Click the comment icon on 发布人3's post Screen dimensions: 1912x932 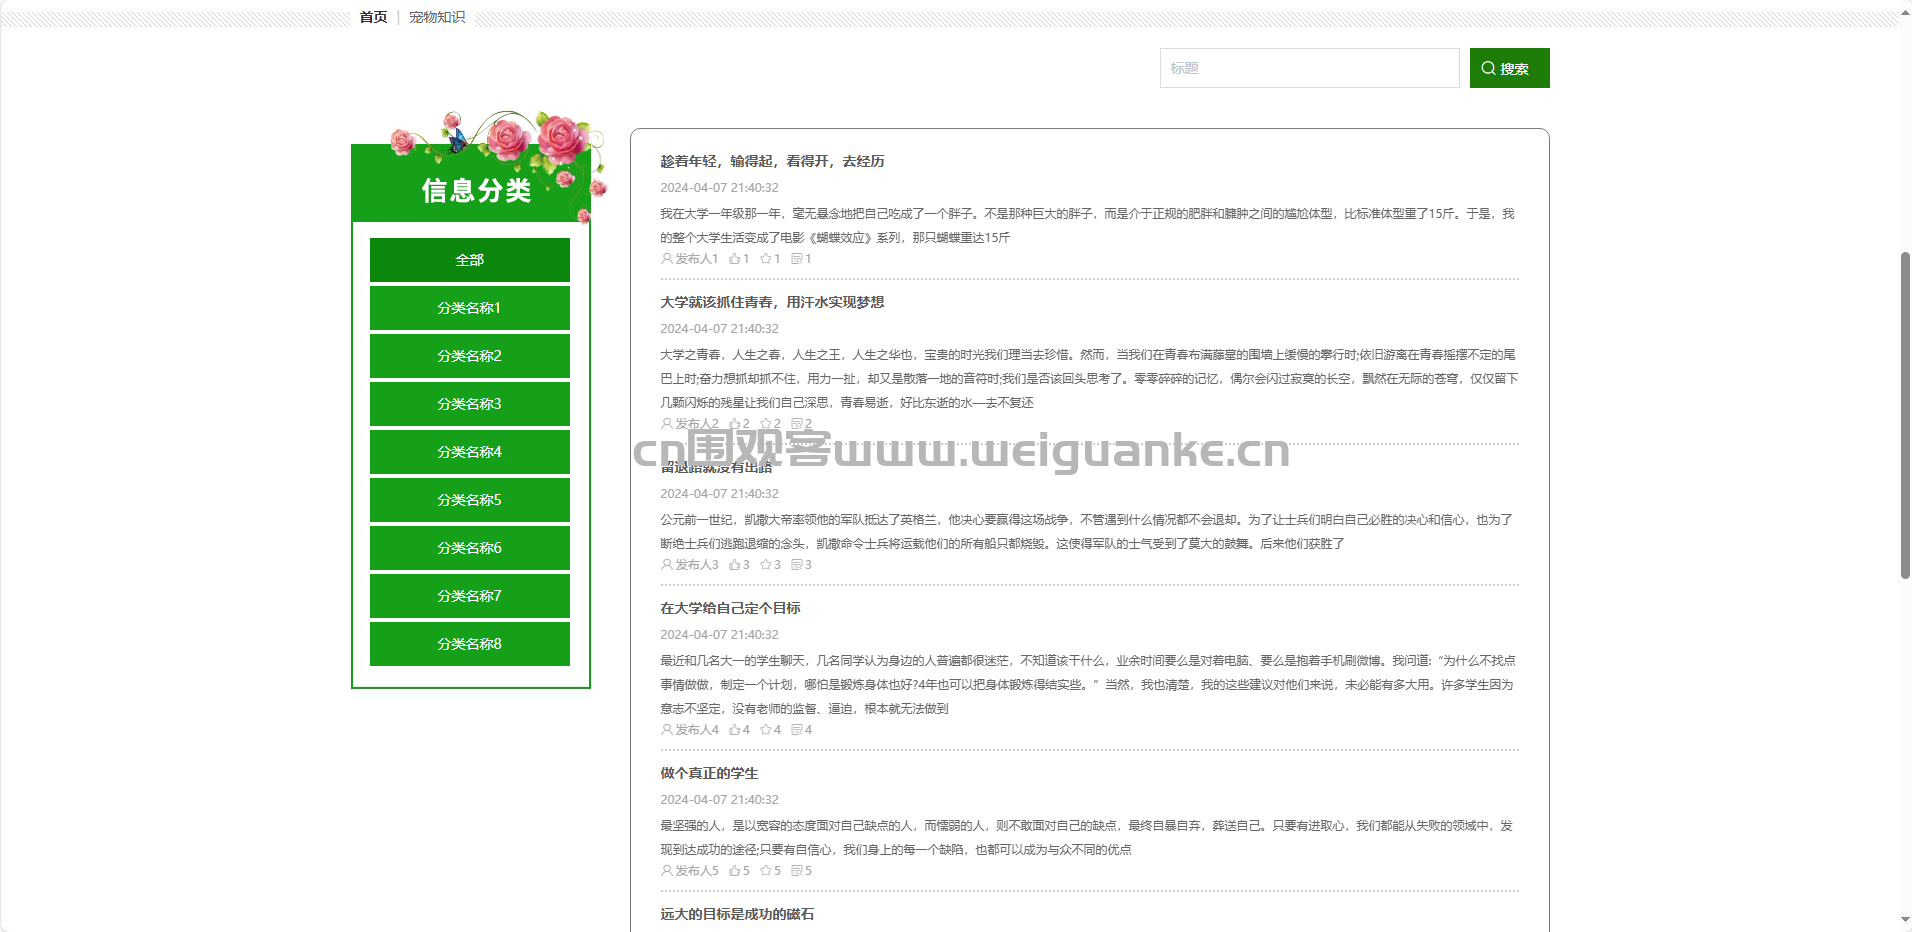(796, 565)
